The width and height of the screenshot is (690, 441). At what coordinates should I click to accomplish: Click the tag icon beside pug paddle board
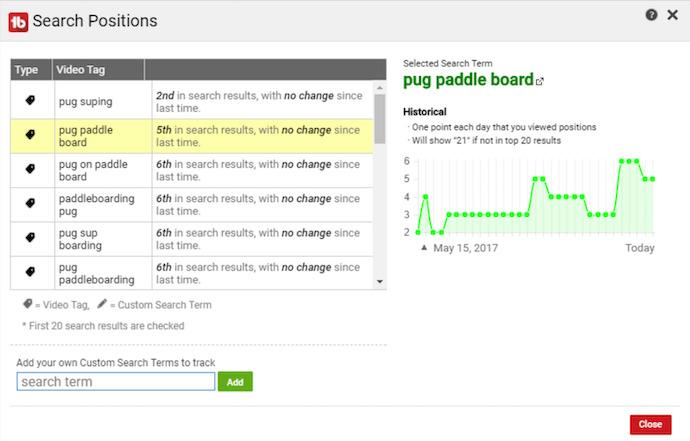[x=30, y=135]
